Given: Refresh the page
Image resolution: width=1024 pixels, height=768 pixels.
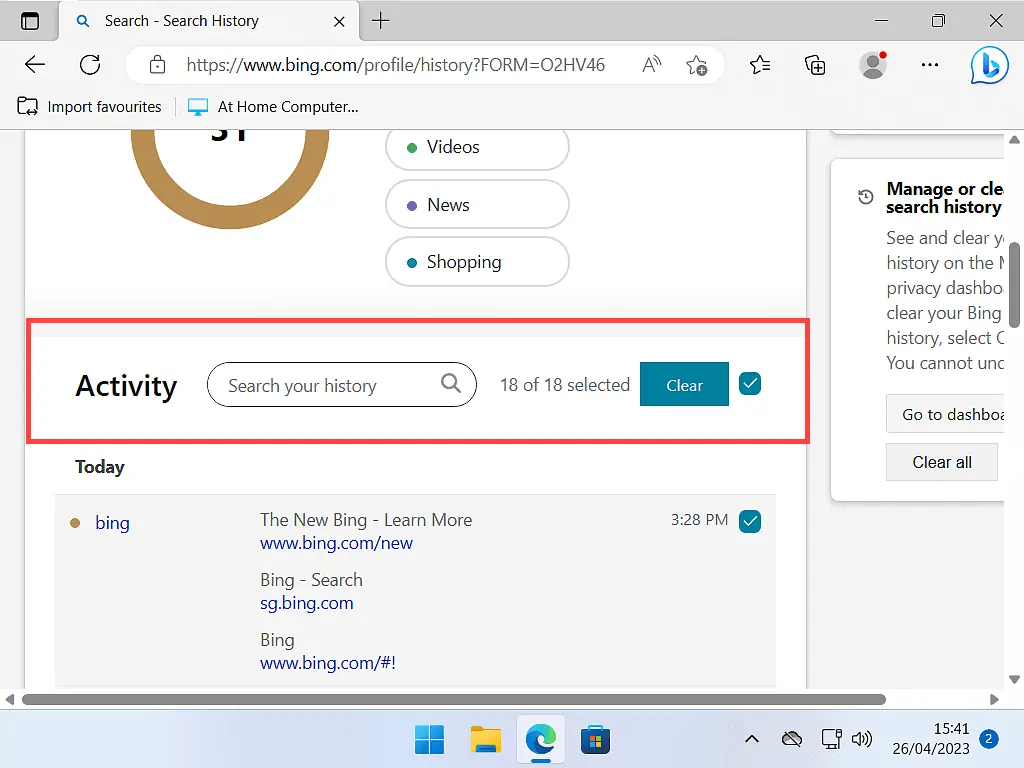Looking at the screenshot, I should point(90,64).
